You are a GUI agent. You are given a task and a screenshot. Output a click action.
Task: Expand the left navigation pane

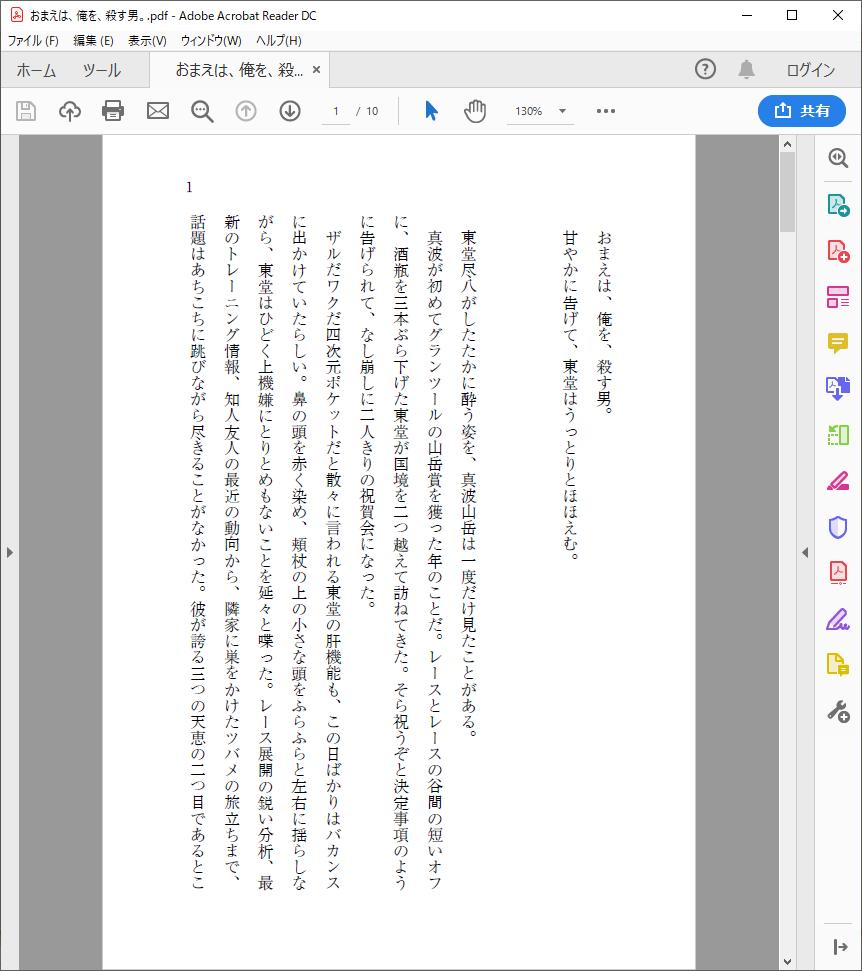9,552
